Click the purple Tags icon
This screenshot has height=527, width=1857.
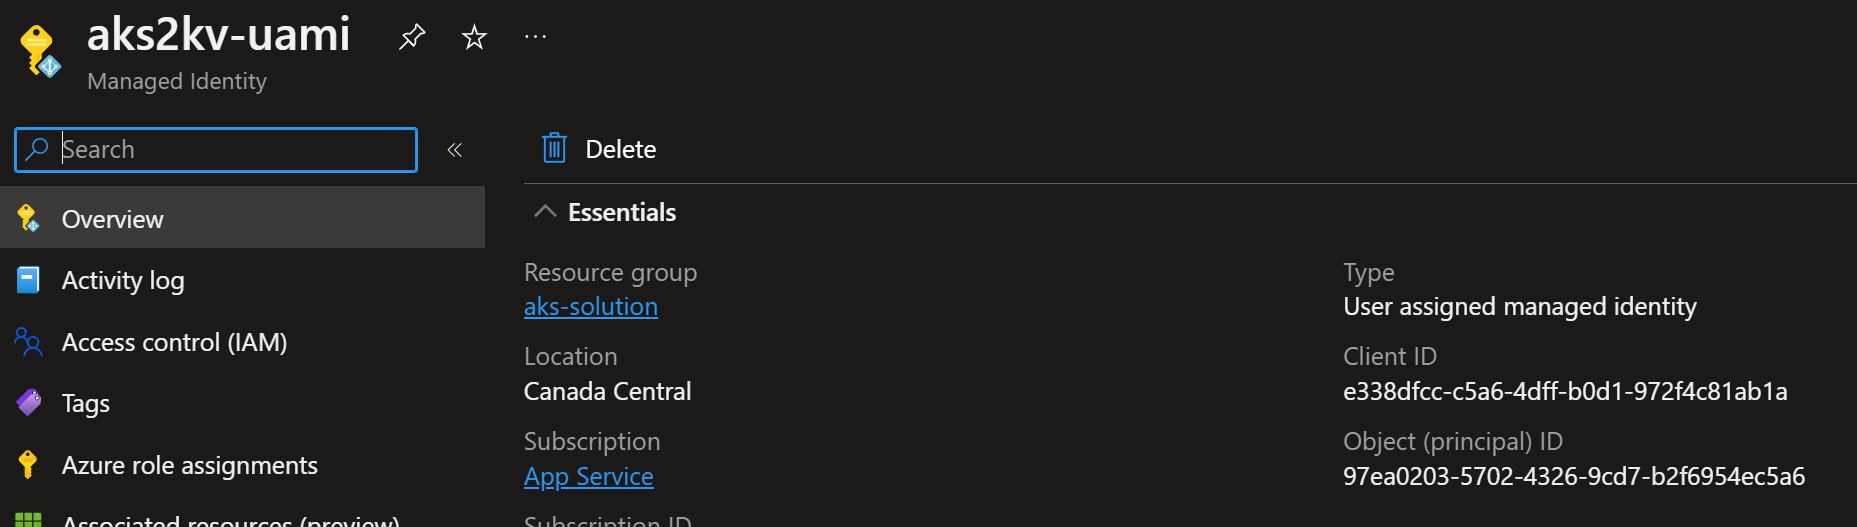point(28,403)
